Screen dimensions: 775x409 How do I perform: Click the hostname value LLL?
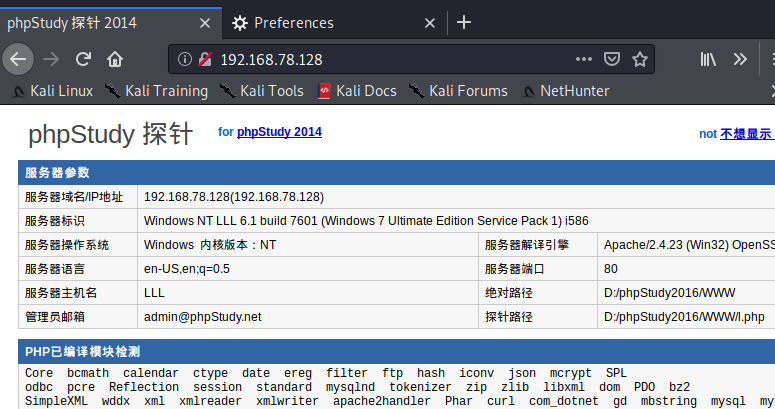(x=154, y=293)
